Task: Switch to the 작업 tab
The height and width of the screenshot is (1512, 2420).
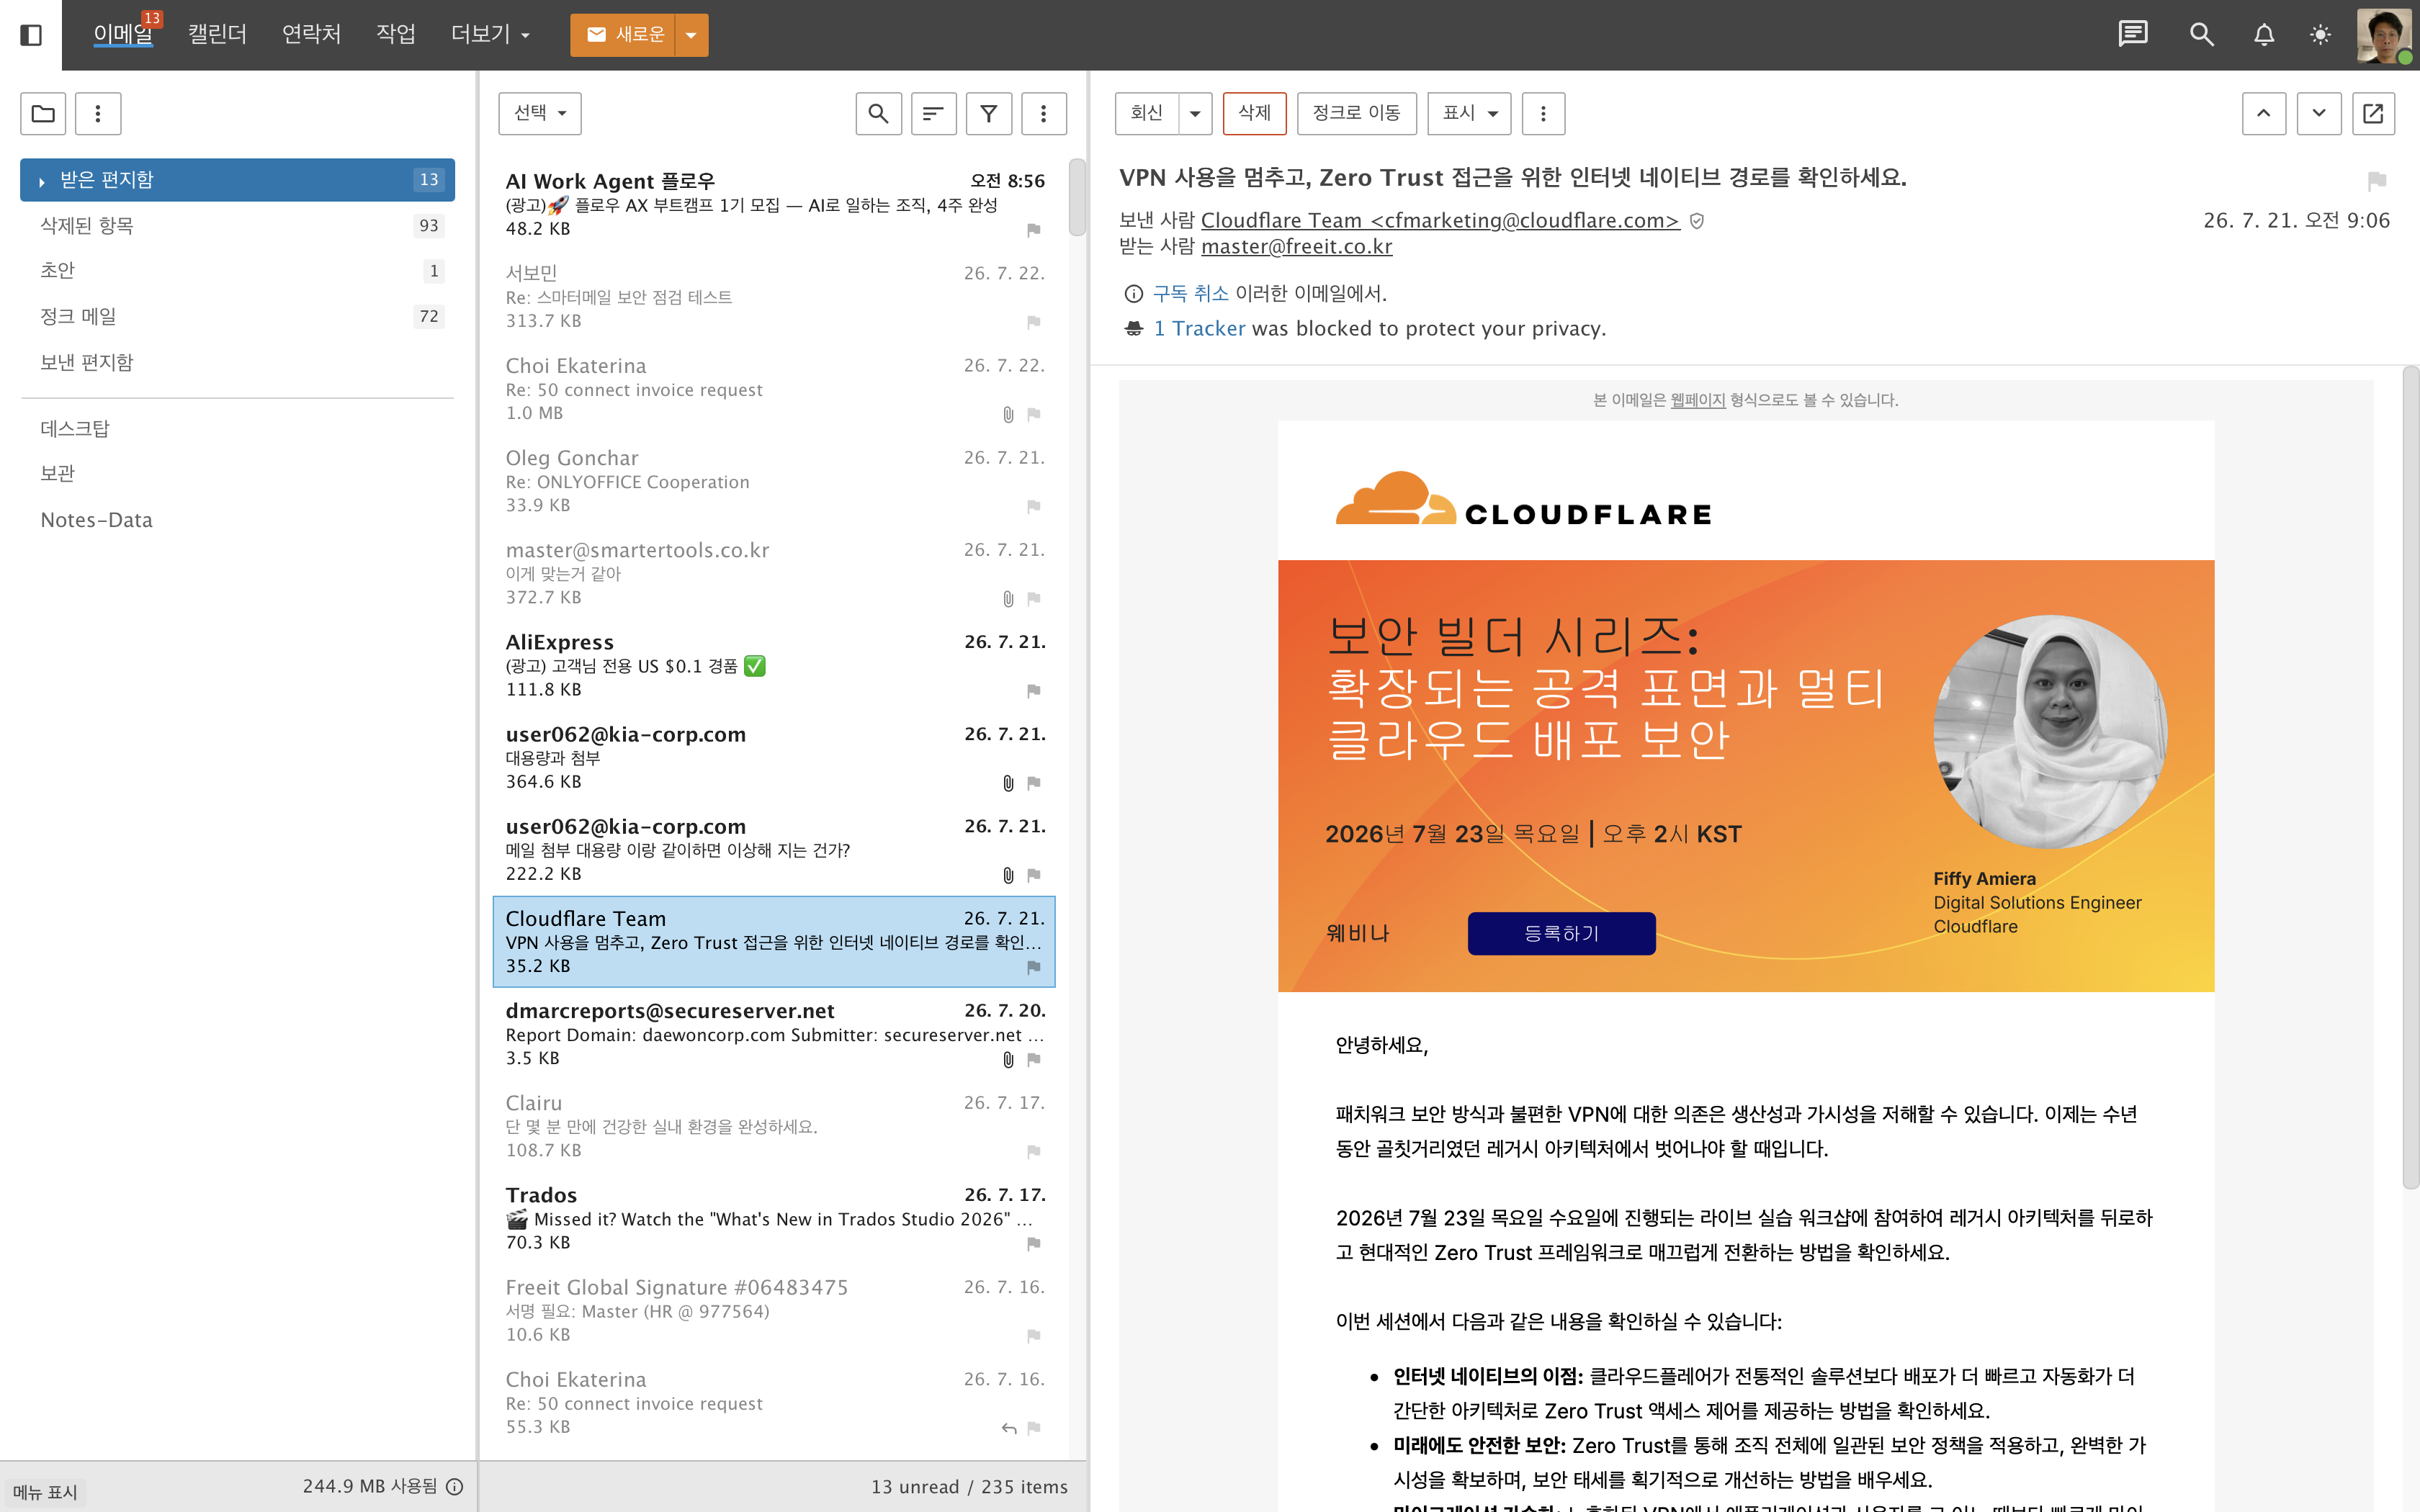Action: [395, 34]
